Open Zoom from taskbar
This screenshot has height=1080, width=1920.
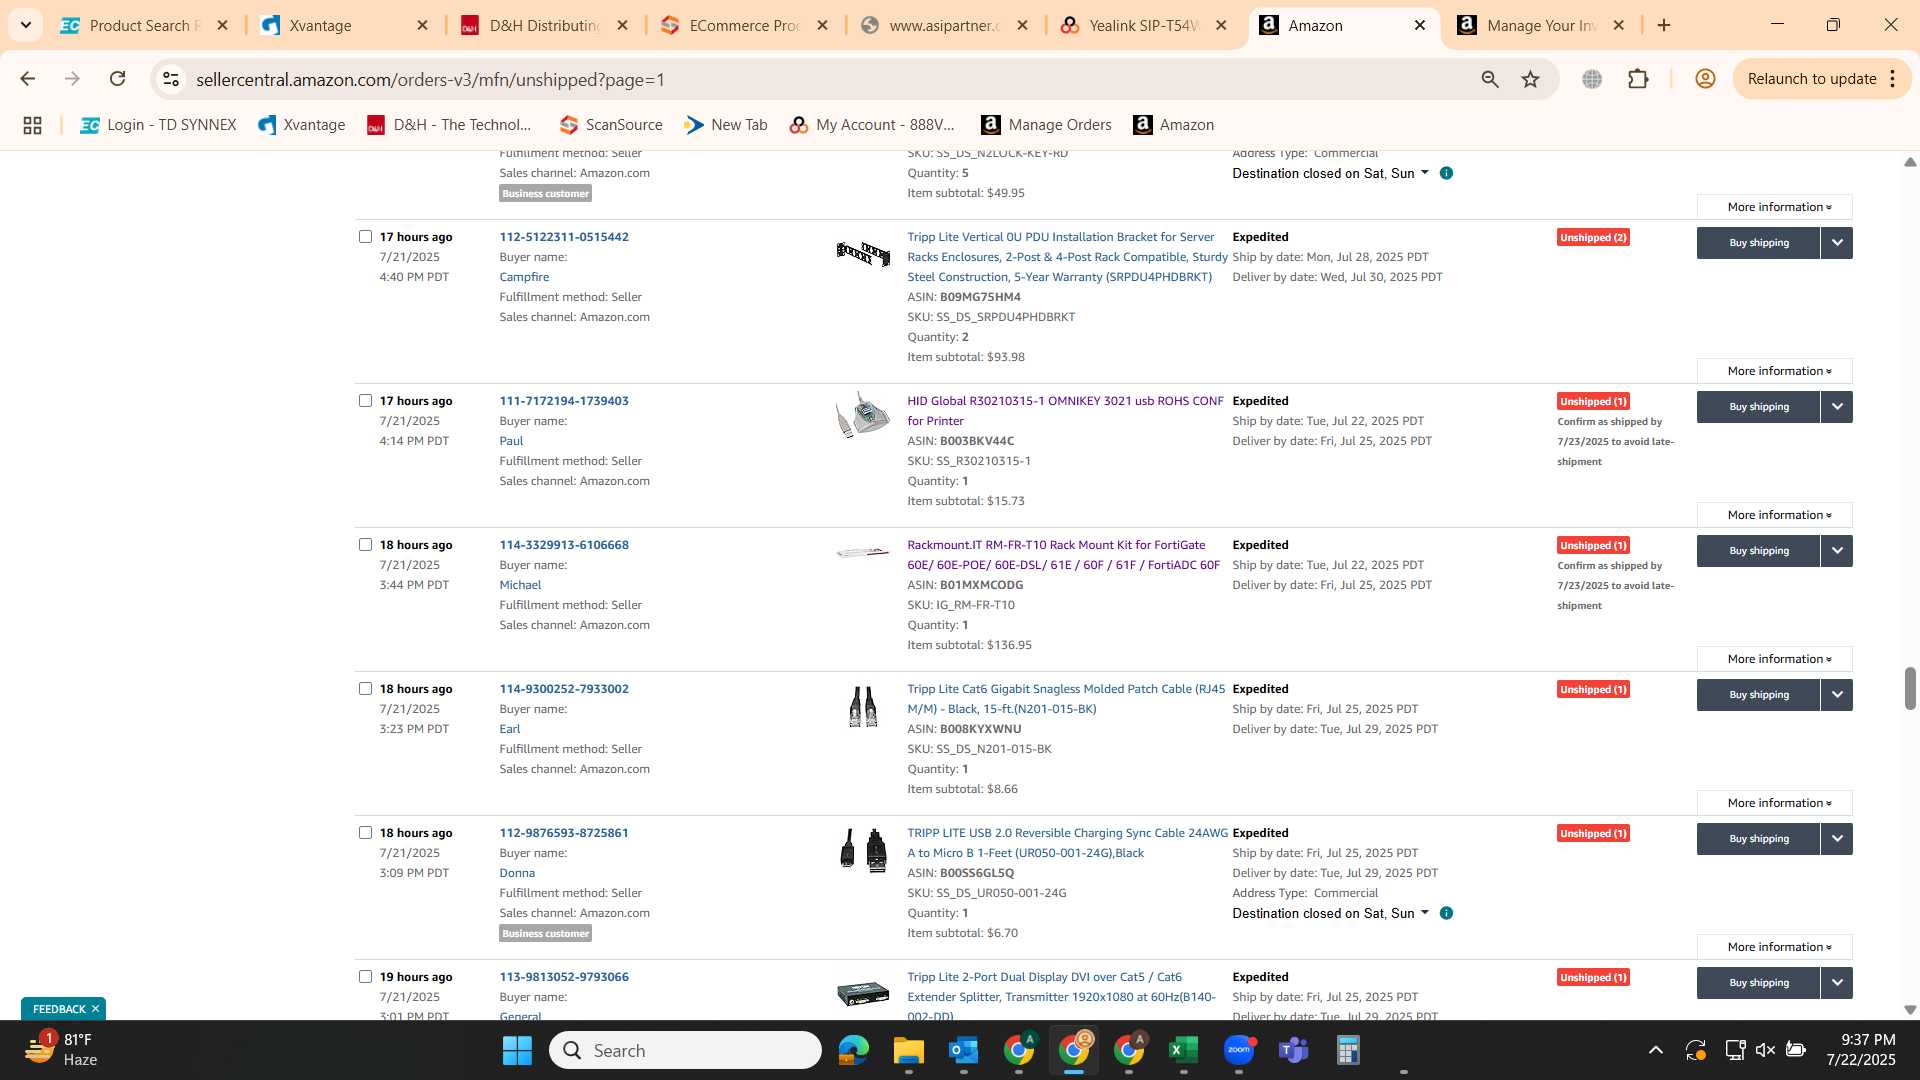pyautogui.click(x=1239, y=1050)
